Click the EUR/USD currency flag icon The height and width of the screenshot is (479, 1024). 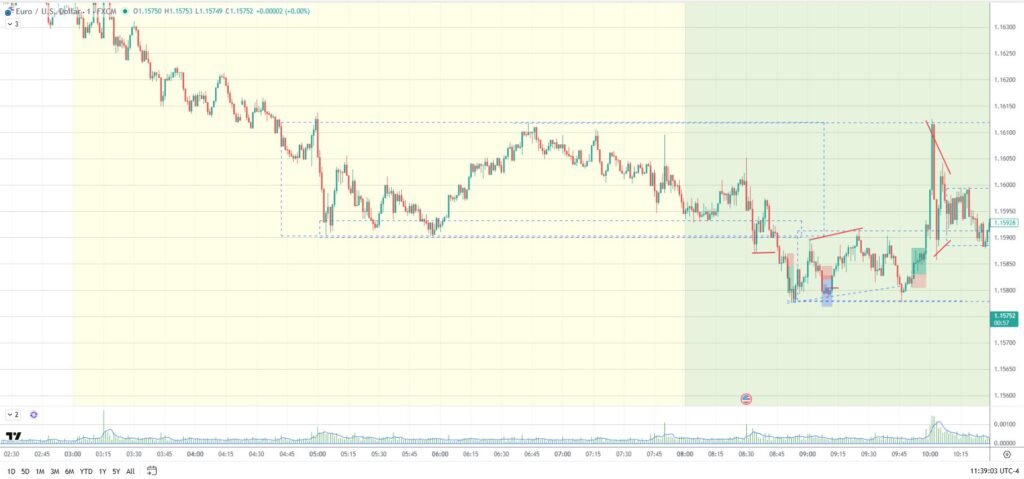click(8, 12)
